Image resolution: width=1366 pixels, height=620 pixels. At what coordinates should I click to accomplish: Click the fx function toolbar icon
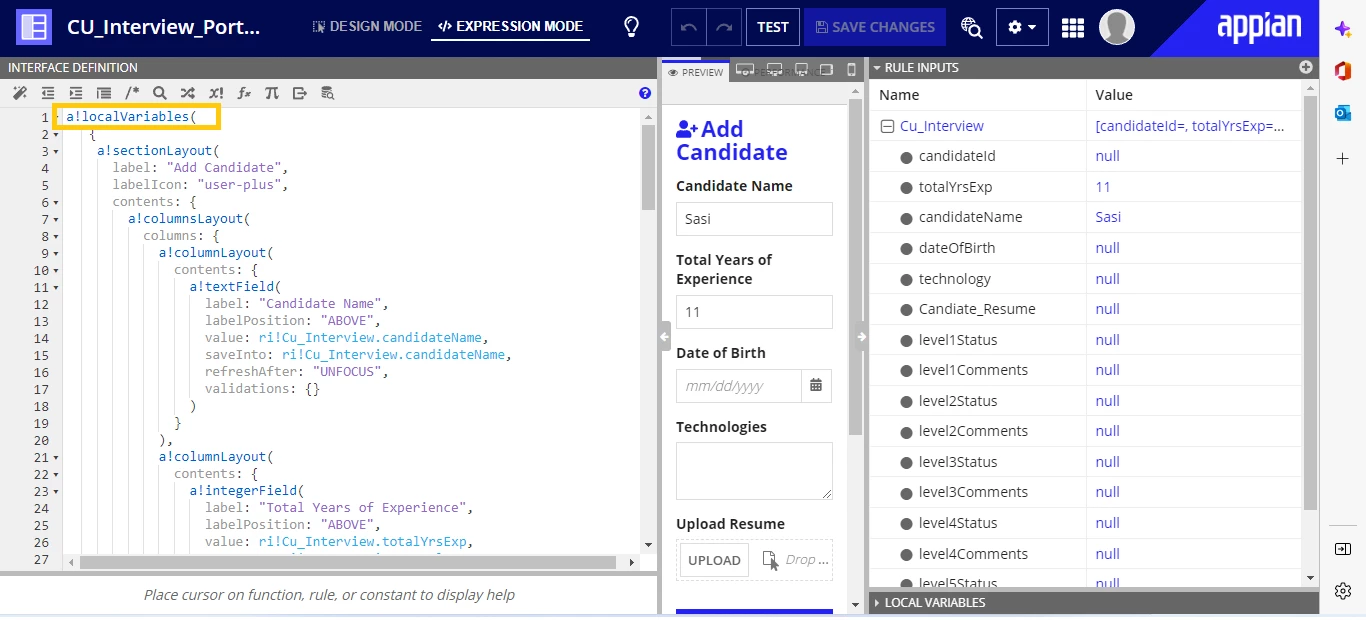[244, 93]
